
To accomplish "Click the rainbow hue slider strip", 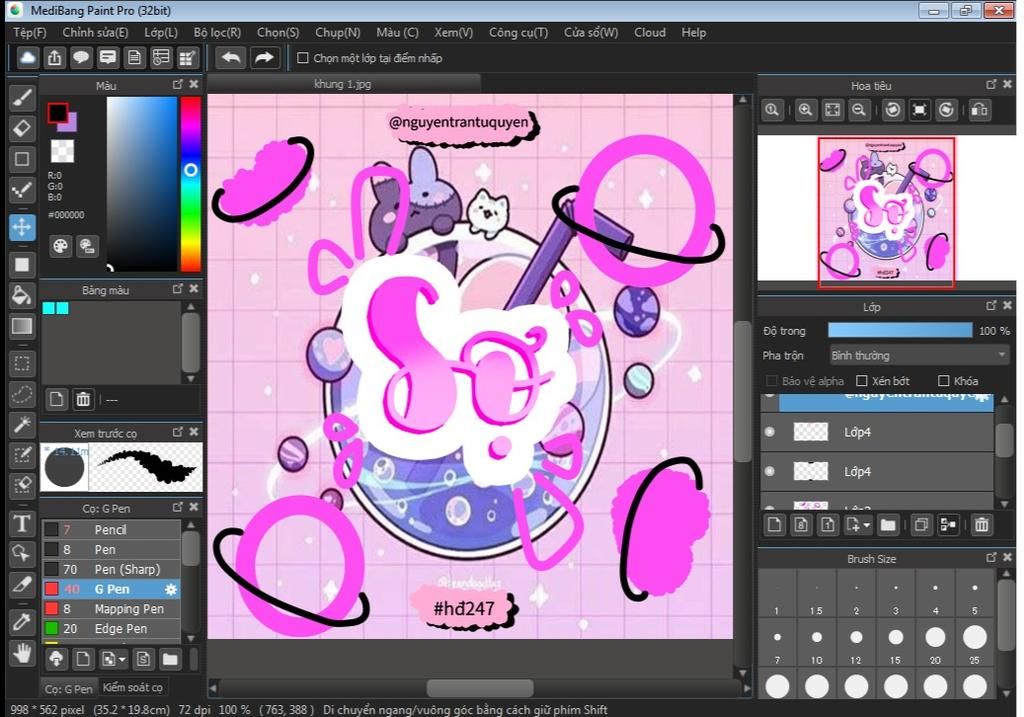I will [x=191, y=183].
